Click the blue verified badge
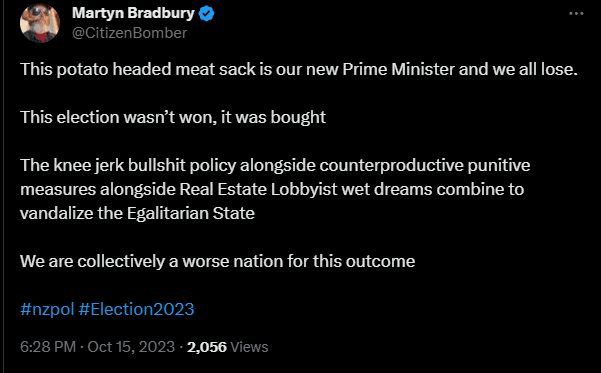This screenshot has width=601, height=373. click(207, 14)
